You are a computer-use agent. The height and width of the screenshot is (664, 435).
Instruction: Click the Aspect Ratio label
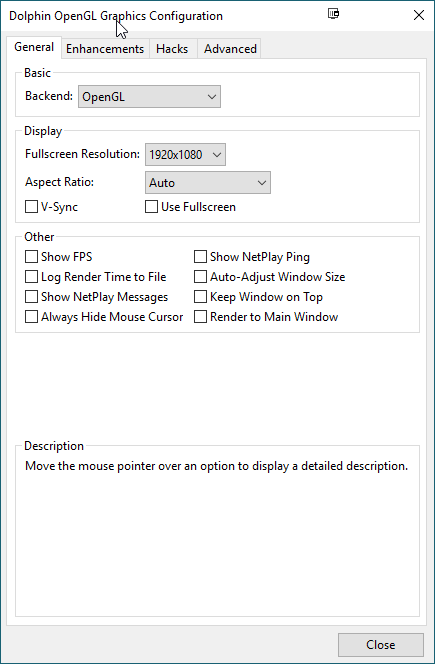tap(59, 182)
